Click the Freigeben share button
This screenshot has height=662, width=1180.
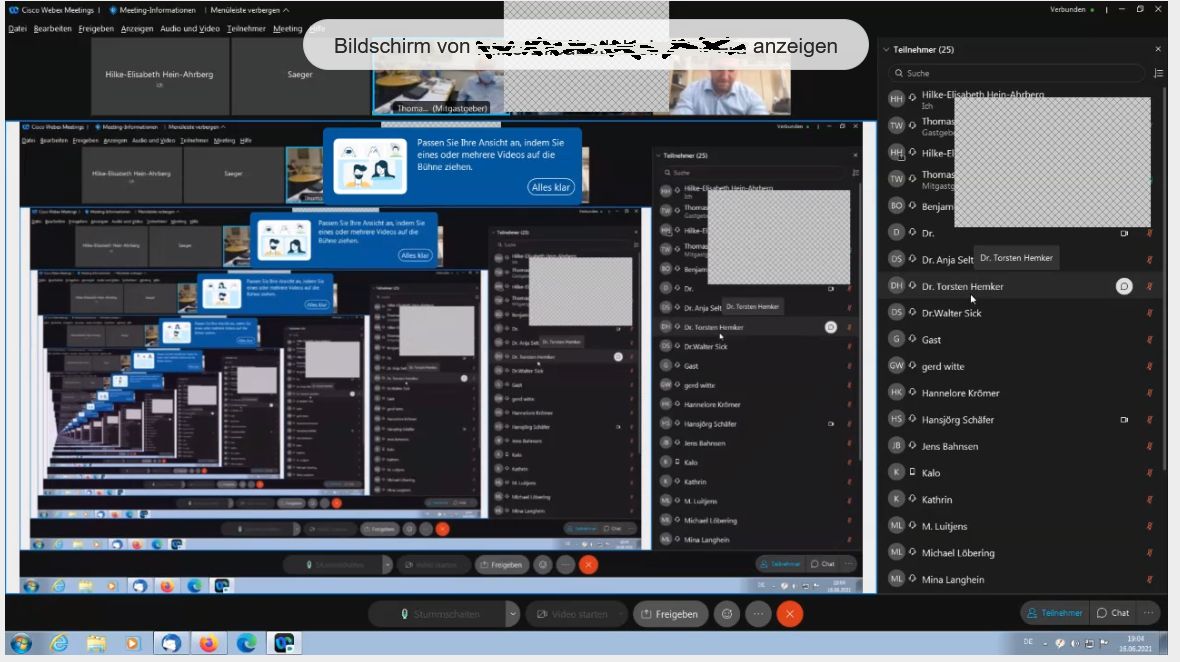coord(670,614)
